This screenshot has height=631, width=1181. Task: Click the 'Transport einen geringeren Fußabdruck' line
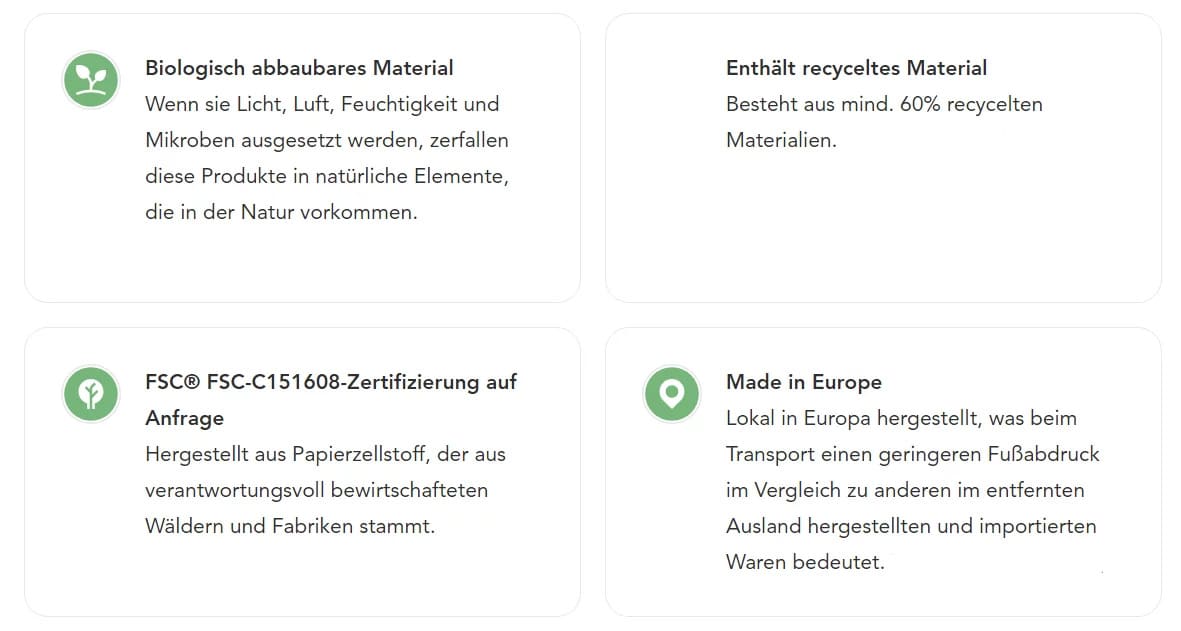(x=912, y=454)
